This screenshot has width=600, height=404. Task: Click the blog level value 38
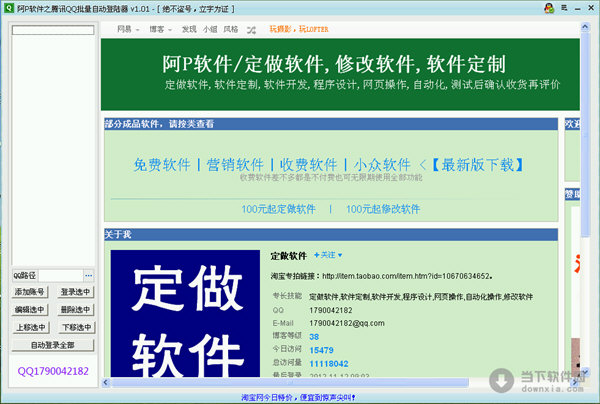(314, 337)
